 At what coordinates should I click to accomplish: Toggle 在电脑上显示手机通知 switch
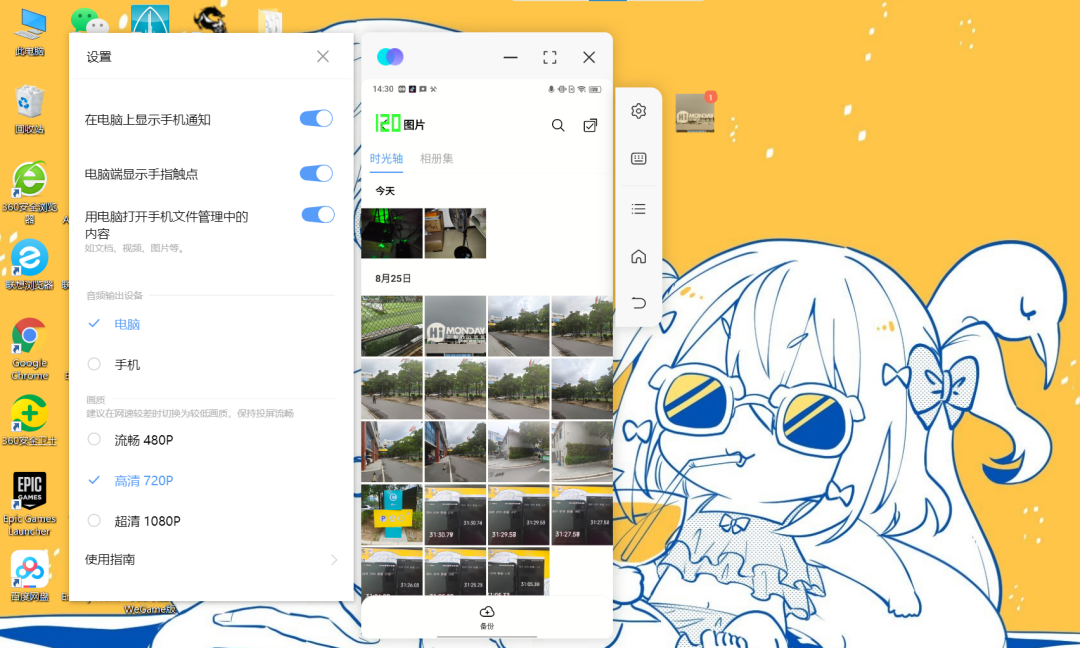[x=316, y=118]
